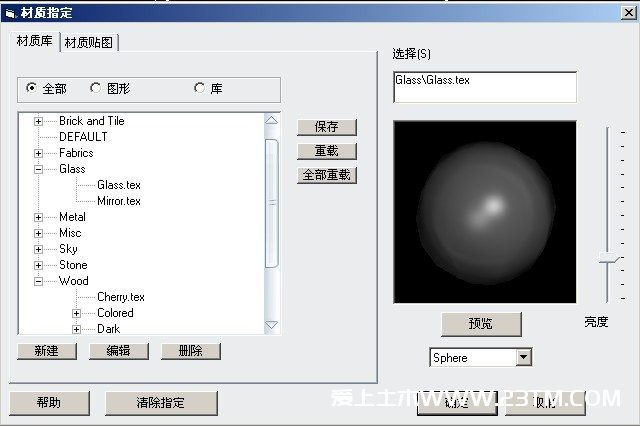Collapse the Wood folder
Screen dimensions: 640x426
pyautogui.click(x=38, y=281)
